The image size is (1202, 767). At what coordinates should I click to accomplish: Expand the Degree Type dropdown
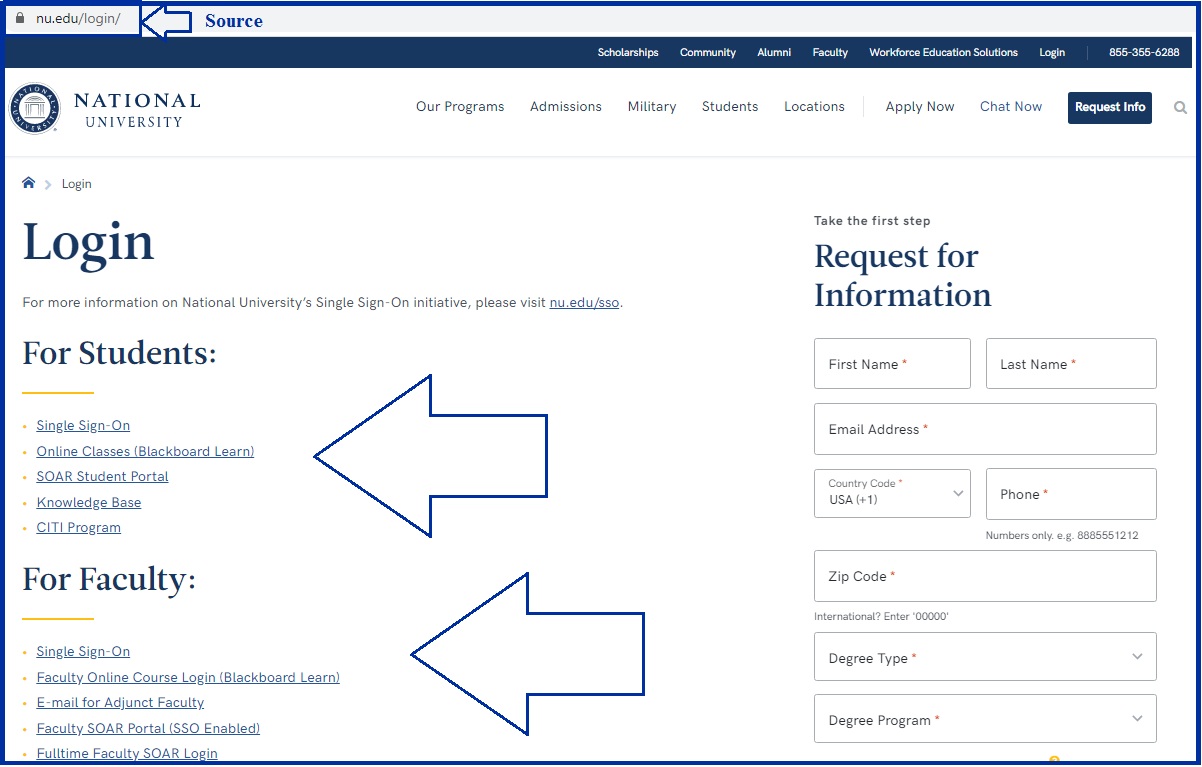(985, 657)
